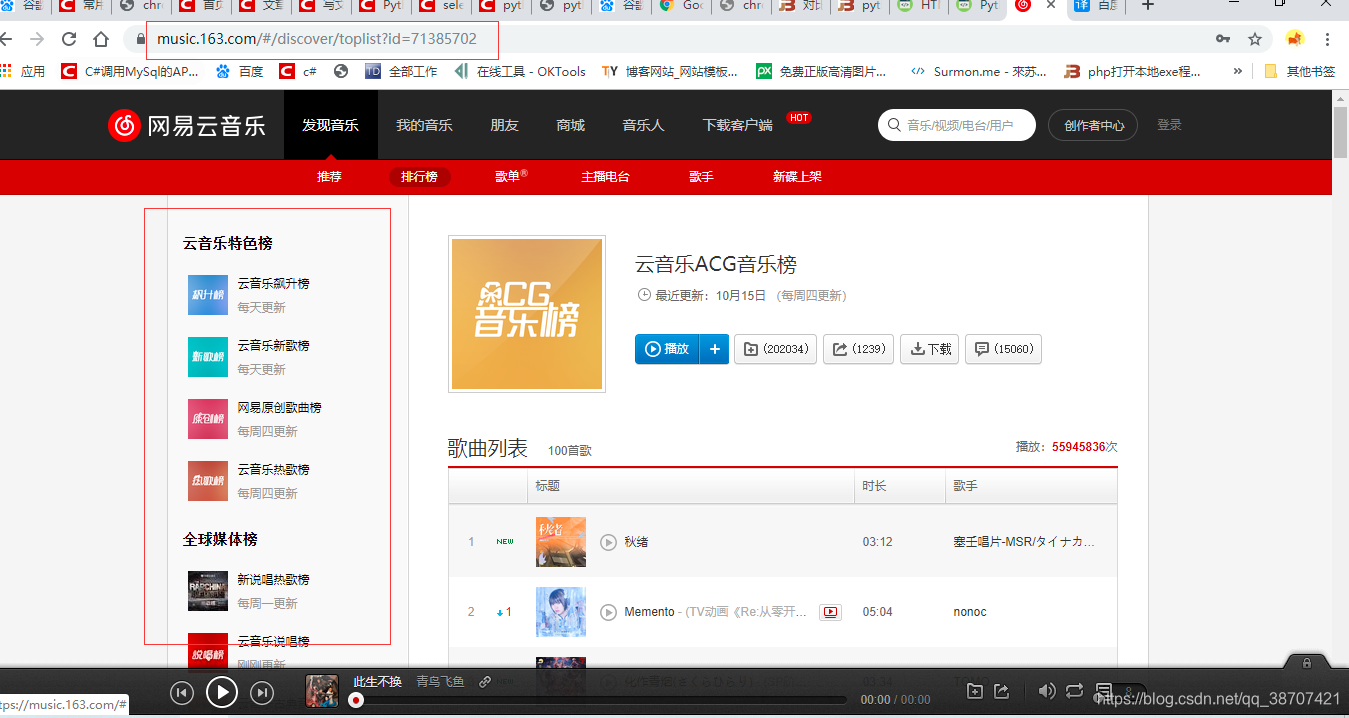Toggle the player bar lock icon

coord(1307,662)
